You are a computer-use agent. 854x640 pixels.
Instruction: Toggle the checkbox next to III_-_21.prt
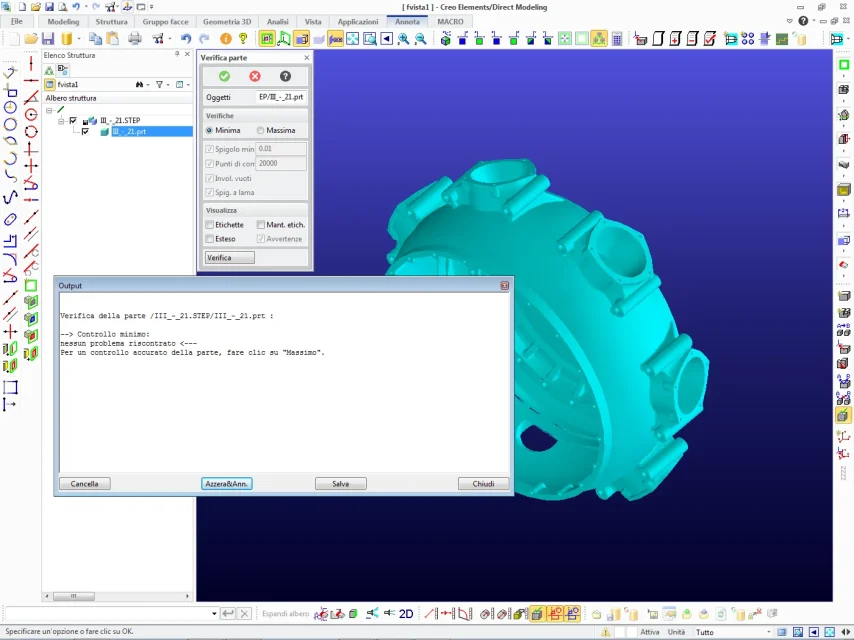[x=85, y=132]
